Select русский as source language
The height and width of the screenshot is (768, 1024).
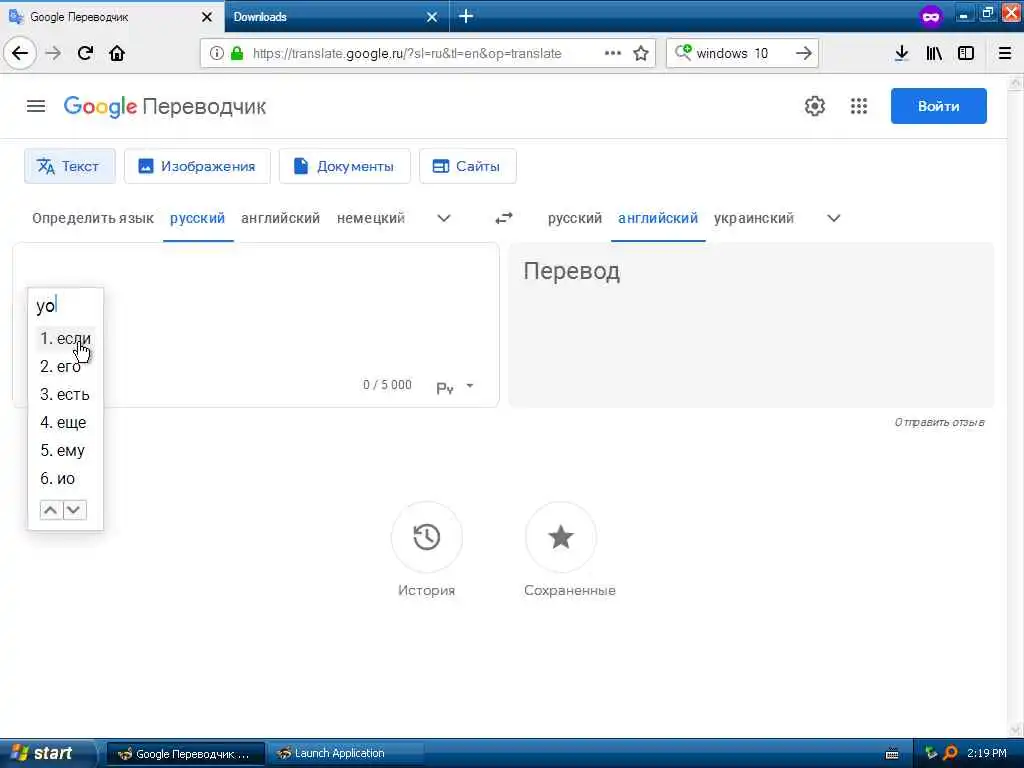(x=197, y=218)
